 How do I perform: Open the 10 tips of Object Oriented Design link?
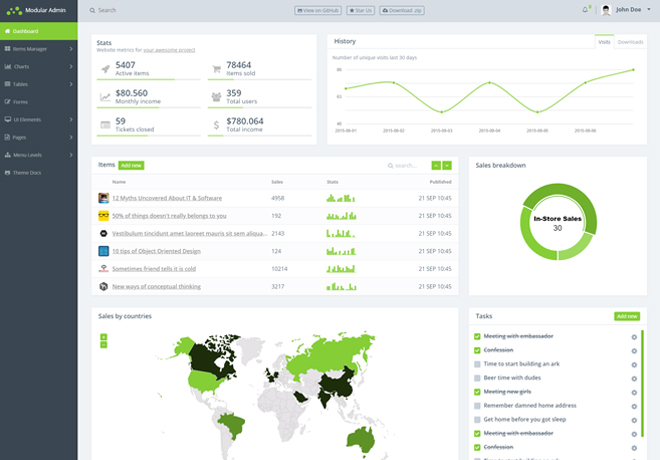click(156, 251)
